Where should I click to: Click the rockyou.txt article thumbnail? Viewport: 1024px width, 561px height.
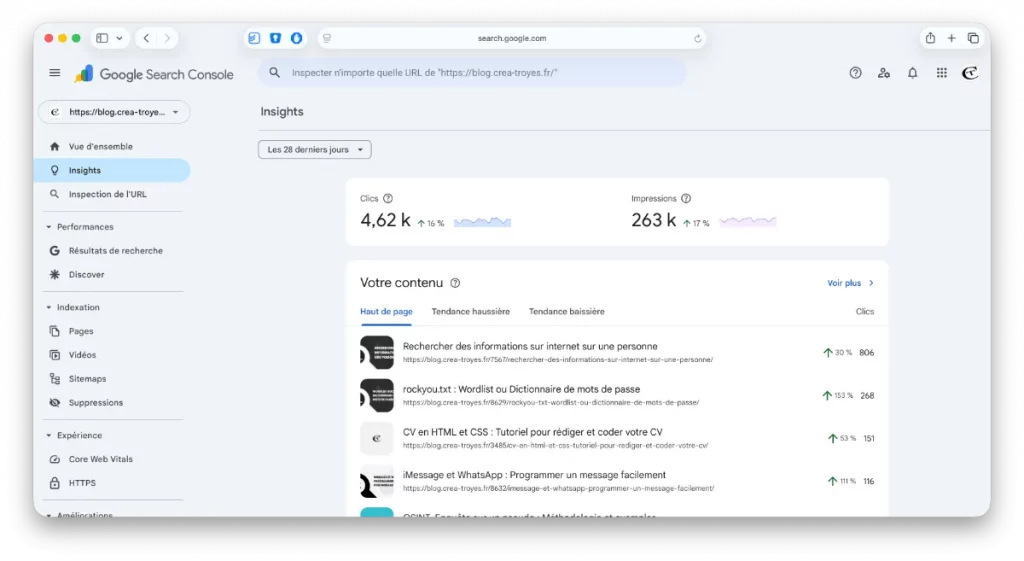pos(377,395)
